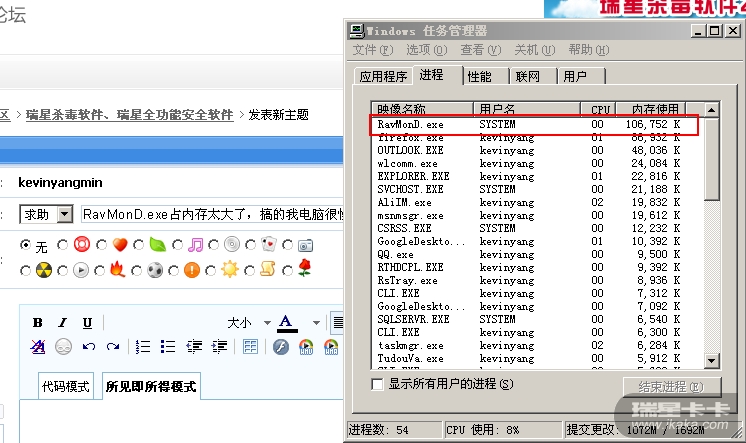Click the yellow sun topic icon
Image resolution: width=746 pixels, height=443 pixels.
(229, 270)
